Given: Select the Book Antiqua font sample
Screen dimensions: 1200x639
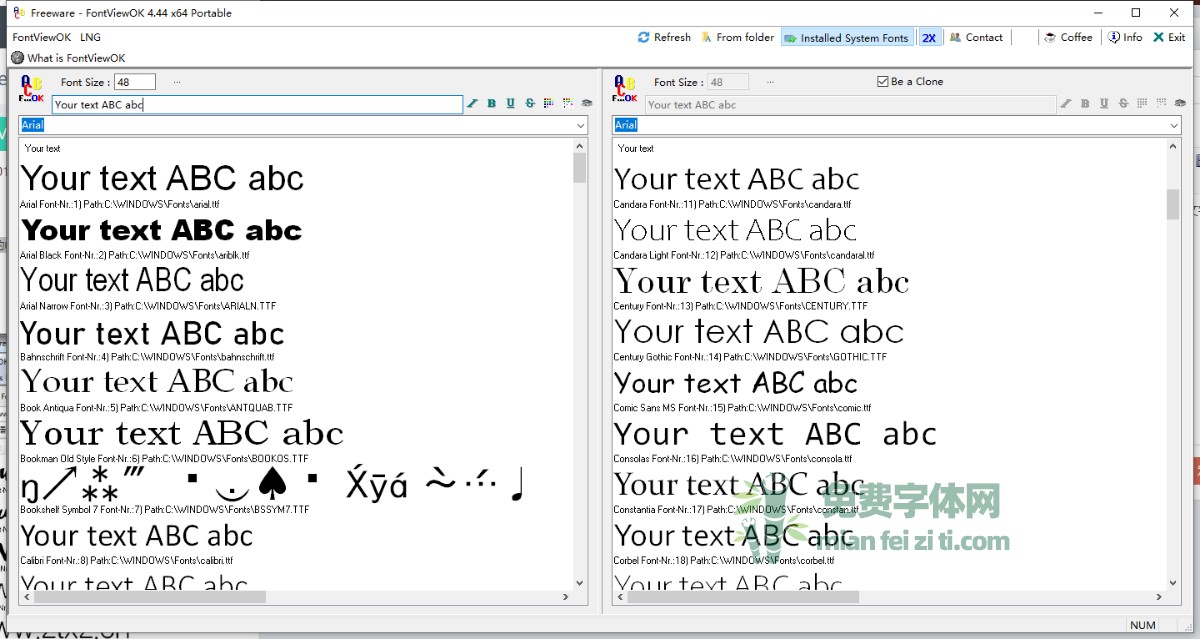Looking at the screenshot, I should click(157, 381).
